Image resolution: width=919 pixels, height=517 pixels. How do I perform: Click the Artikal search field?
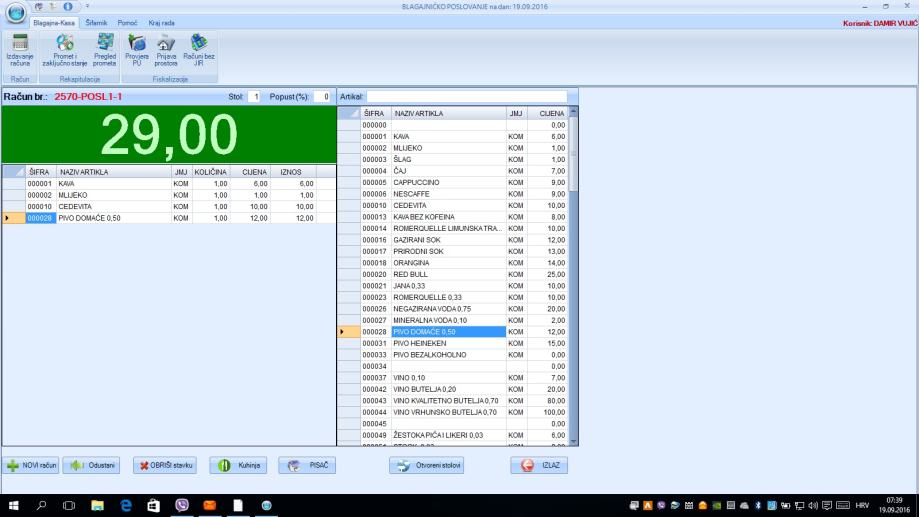click(x=466, y=97)
